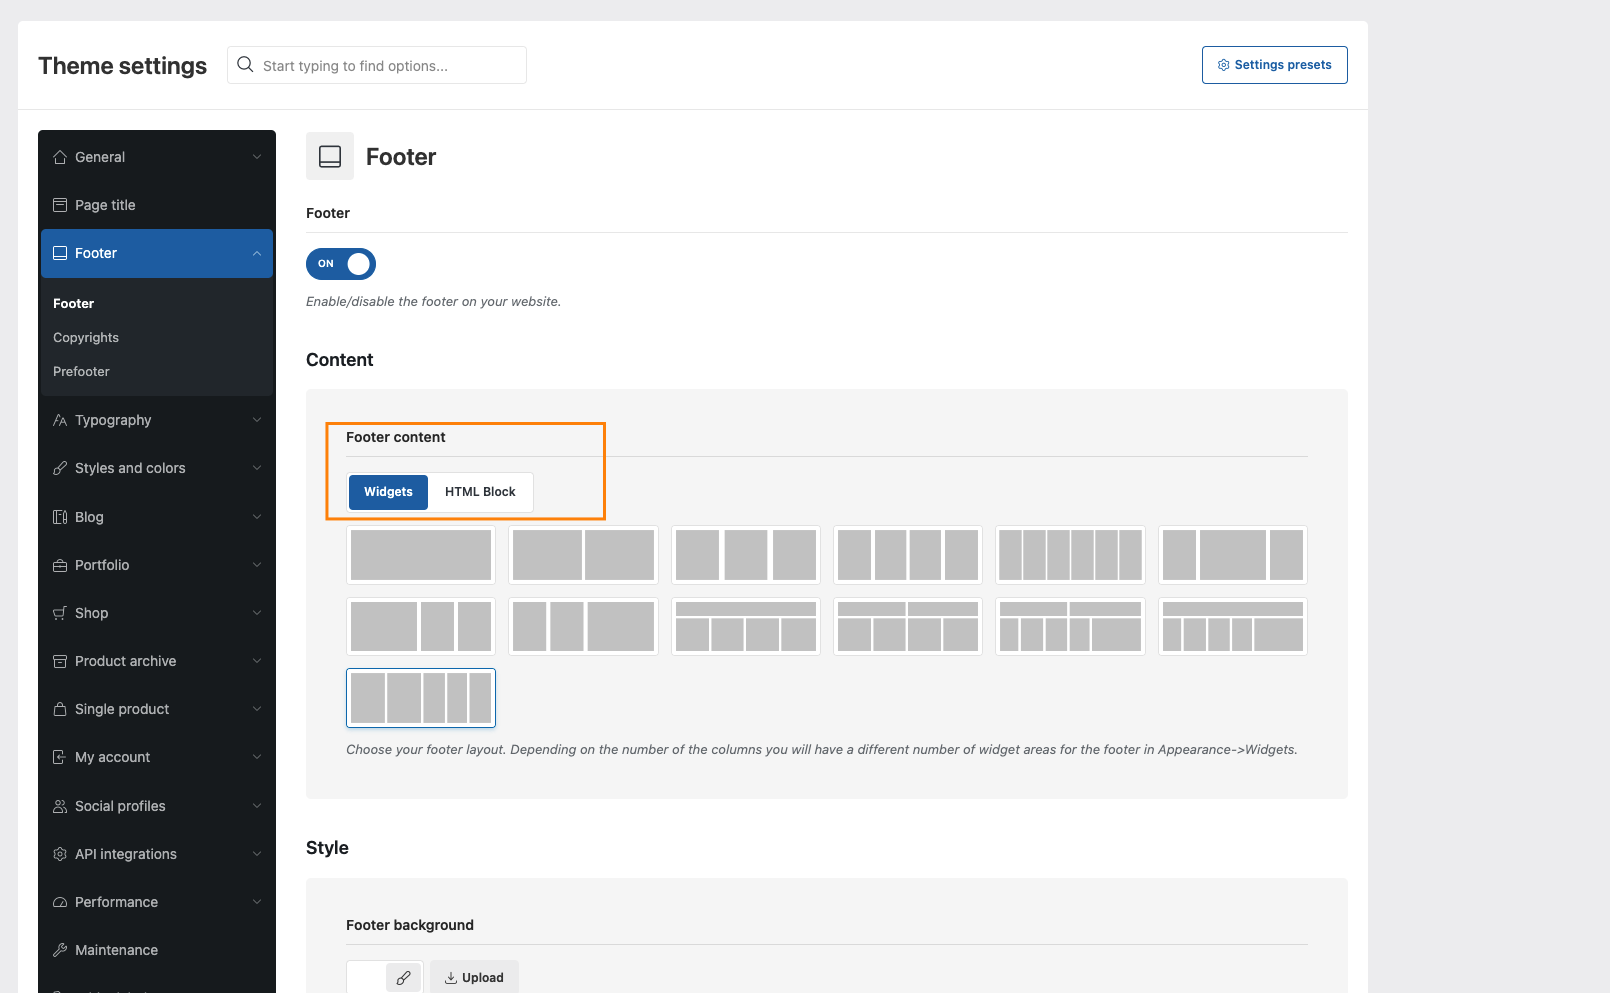
Task: Expand the Social profiles chevron
Action: [x=257, y=806]
